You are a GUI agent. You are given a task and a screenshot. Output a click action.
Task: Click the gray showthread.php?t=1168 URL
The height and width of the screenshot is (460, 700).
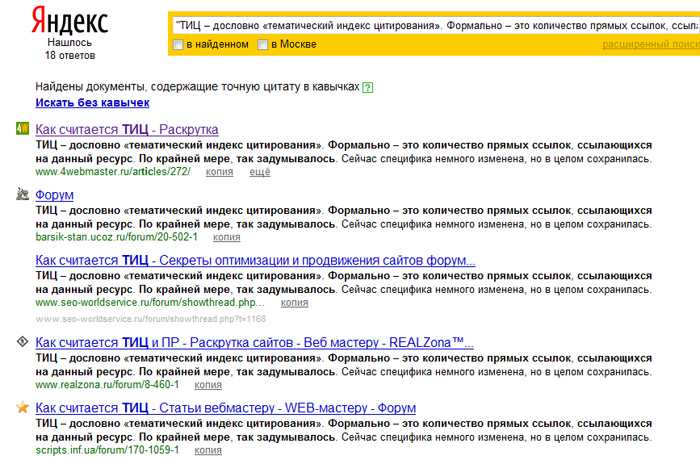pos(151,319)
